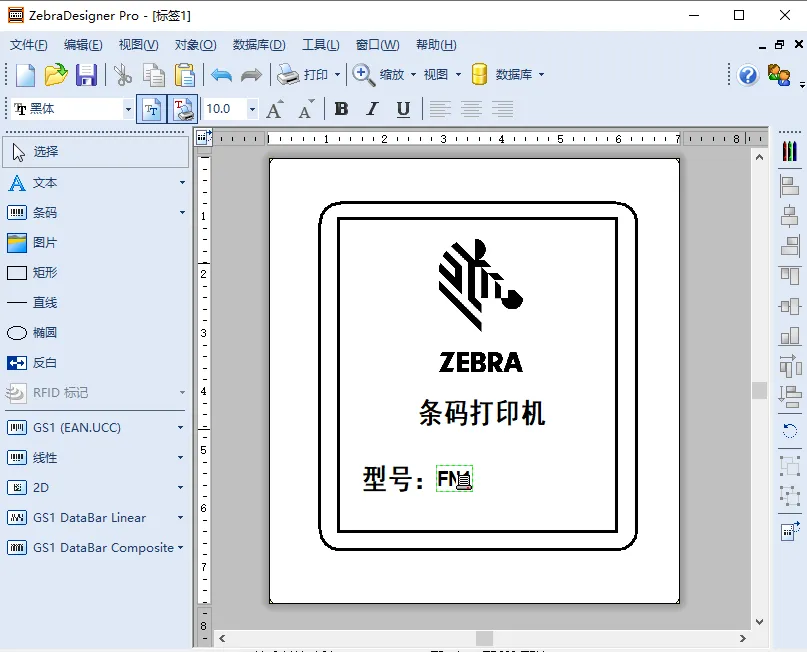807x652 pixels.
Task: Click the 缩放 zoom button
Action: pos(380,75)
